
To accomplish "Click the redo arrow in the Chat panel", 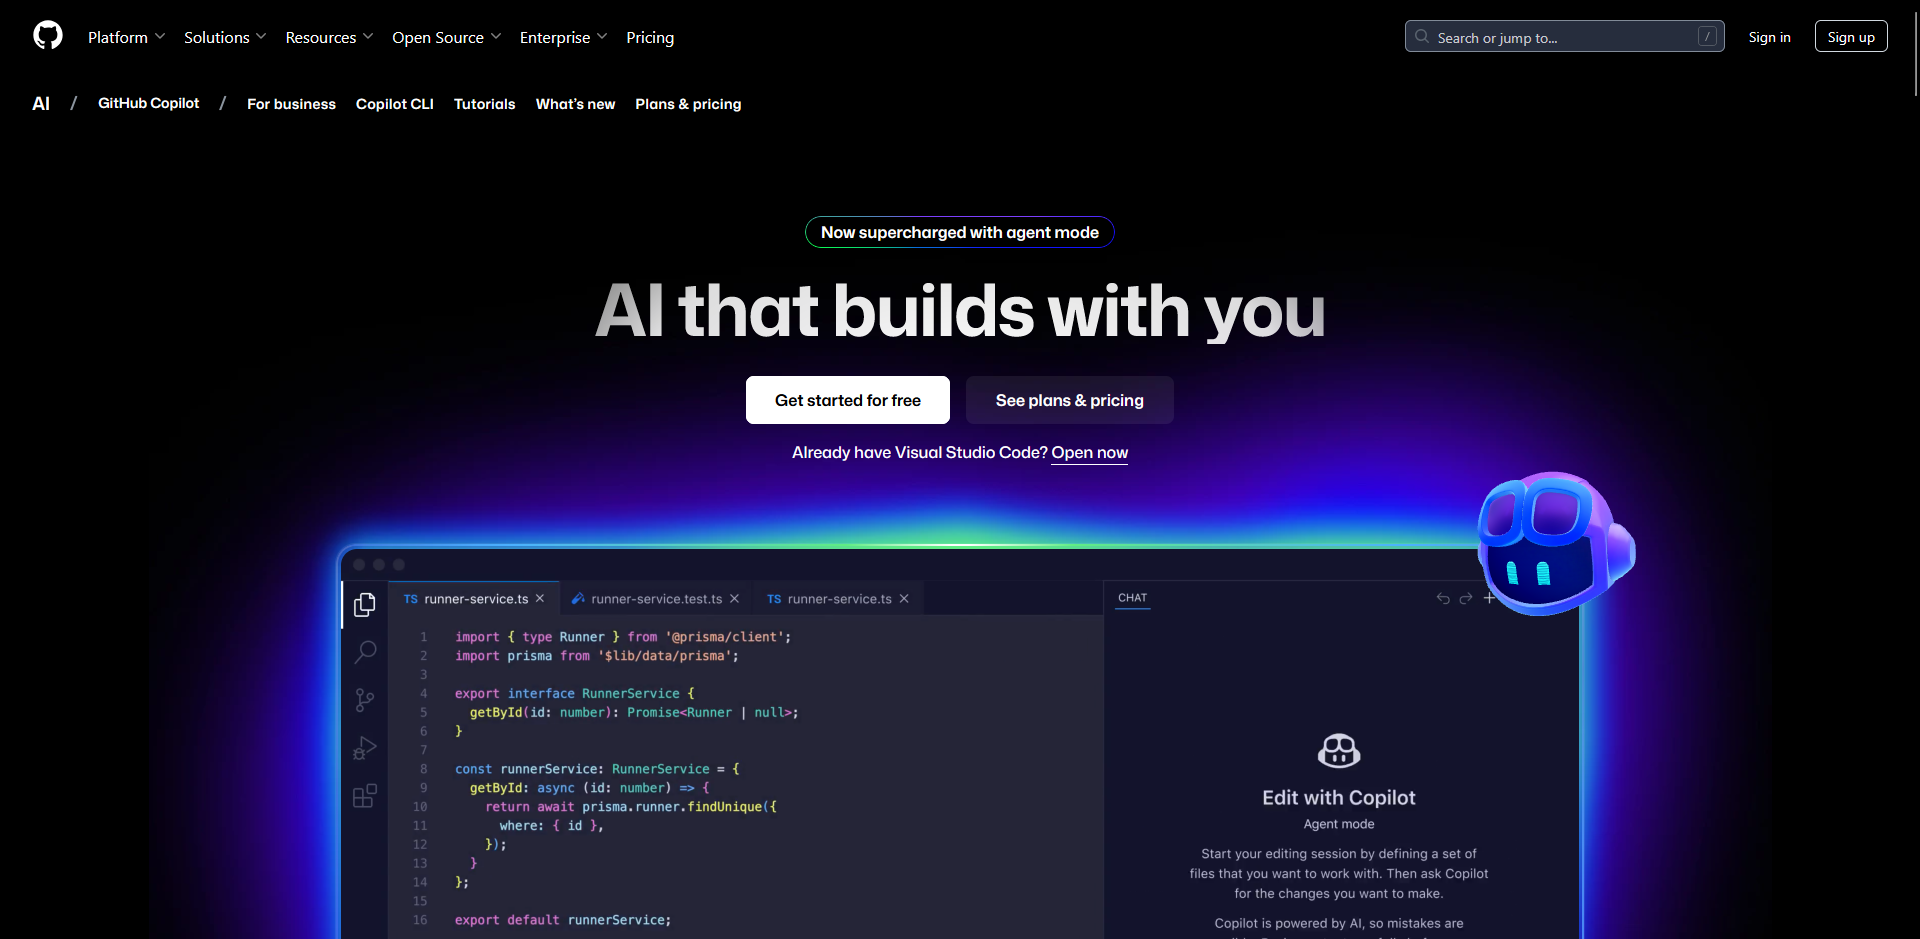I will 1466,598.
